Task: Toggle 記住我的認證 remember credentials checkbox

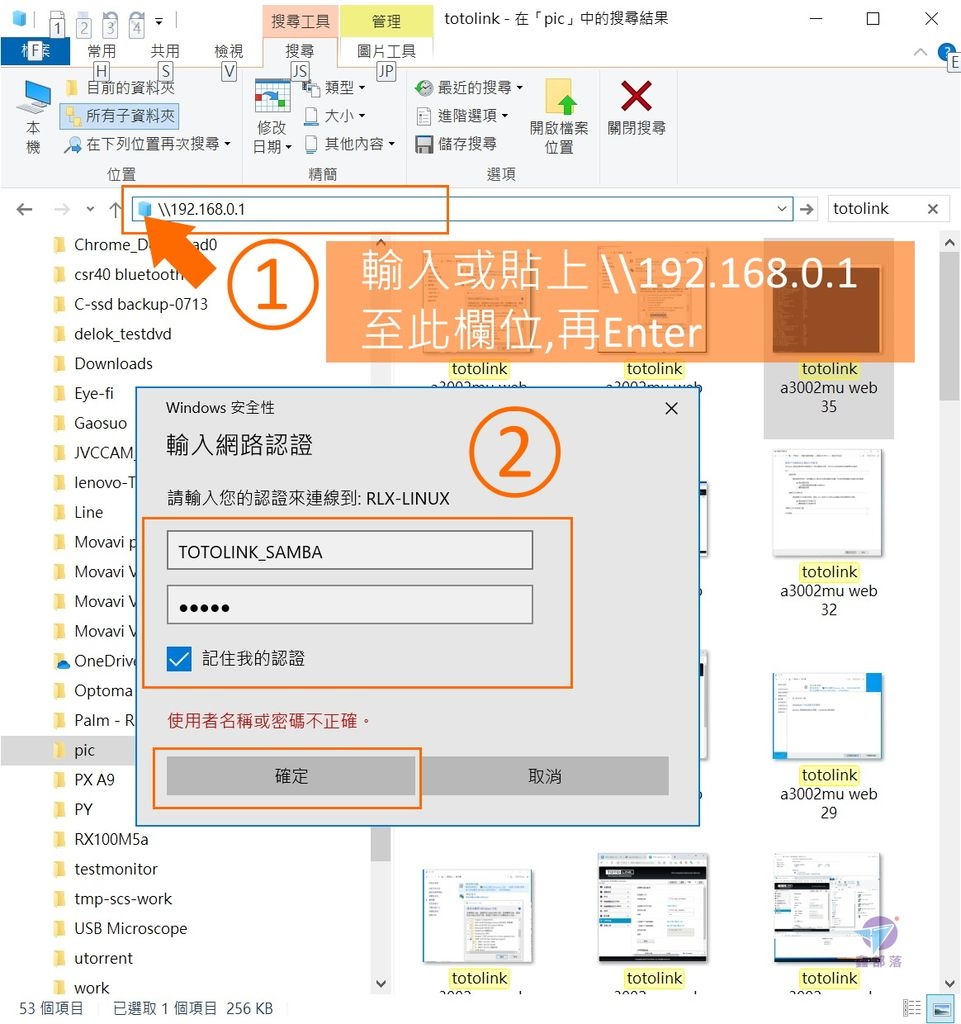Action: coord(179,659)
